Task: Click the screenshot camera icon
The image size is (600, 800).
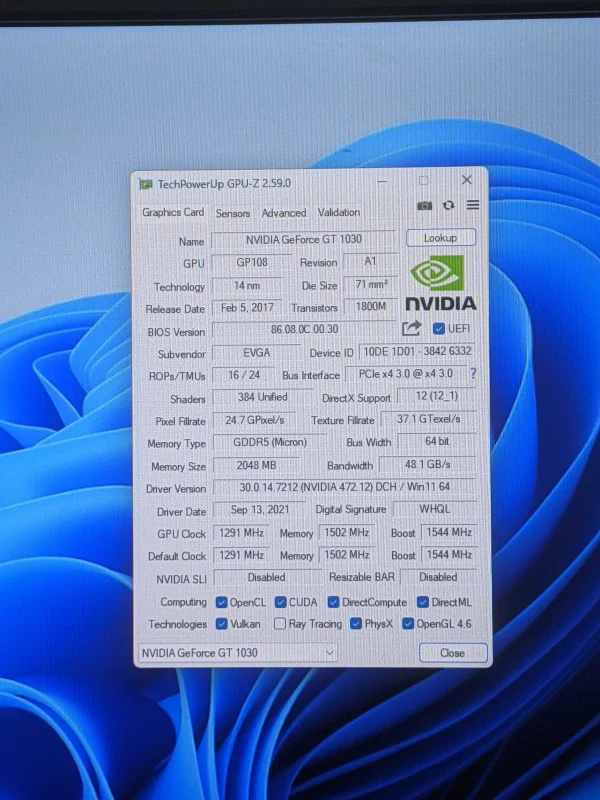Action: coord(424,206)
